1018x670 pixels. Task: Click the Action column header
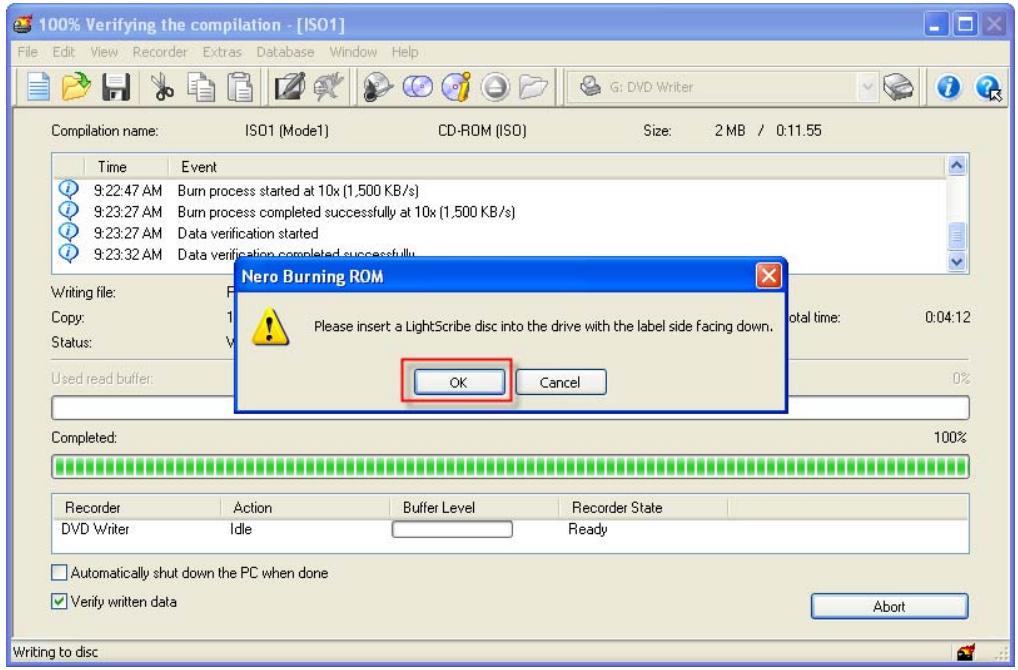(305, 508)
